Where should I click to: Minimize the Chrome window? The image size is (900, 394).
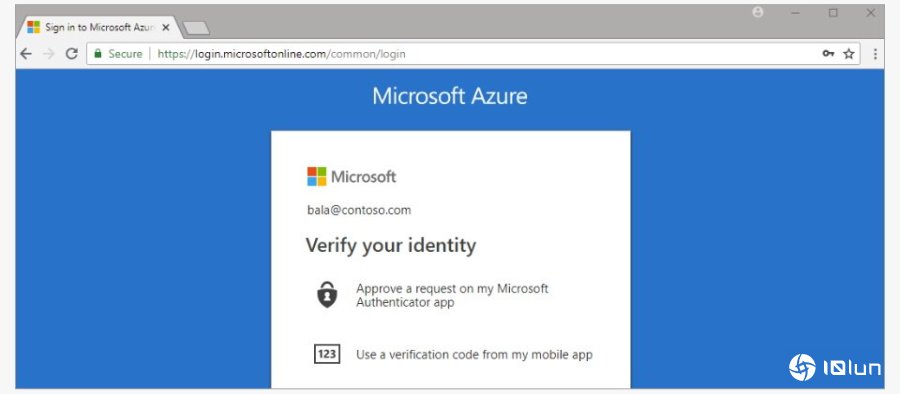click(796, 13)
